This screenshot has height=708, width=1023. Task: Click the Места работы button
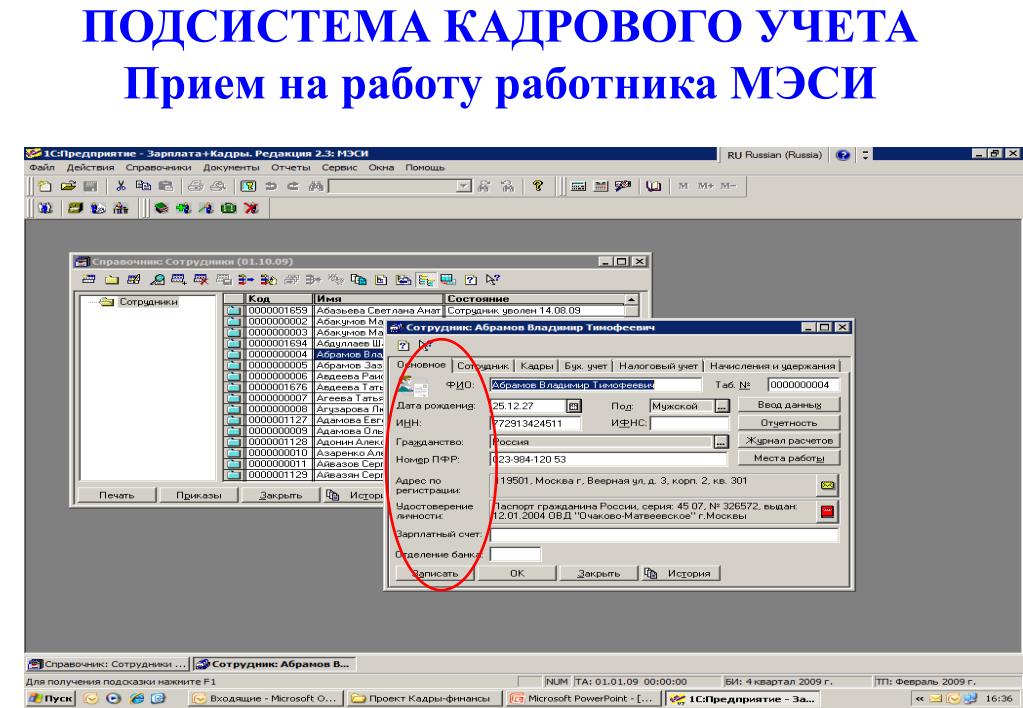[x=789, y=458]
